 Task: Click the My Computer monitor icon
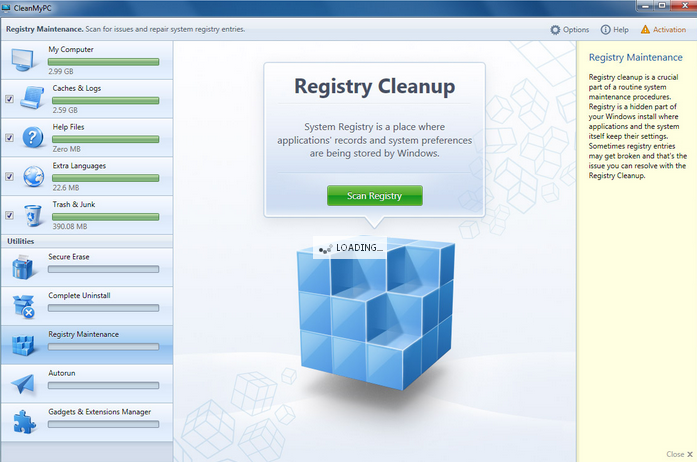23,60
